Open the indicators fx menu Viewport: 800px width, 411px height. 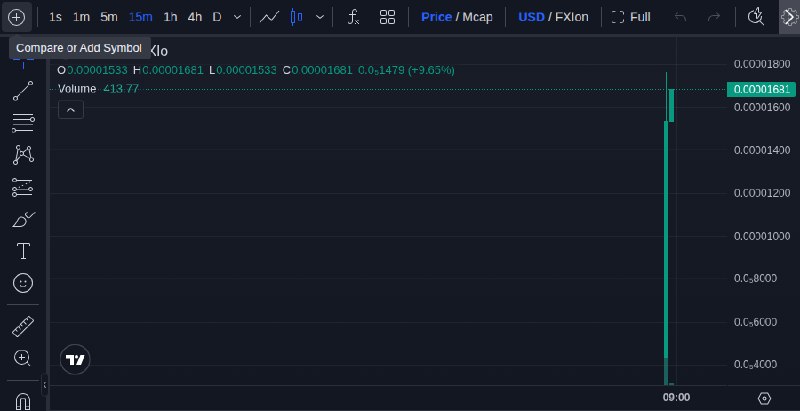coord(354,17)
